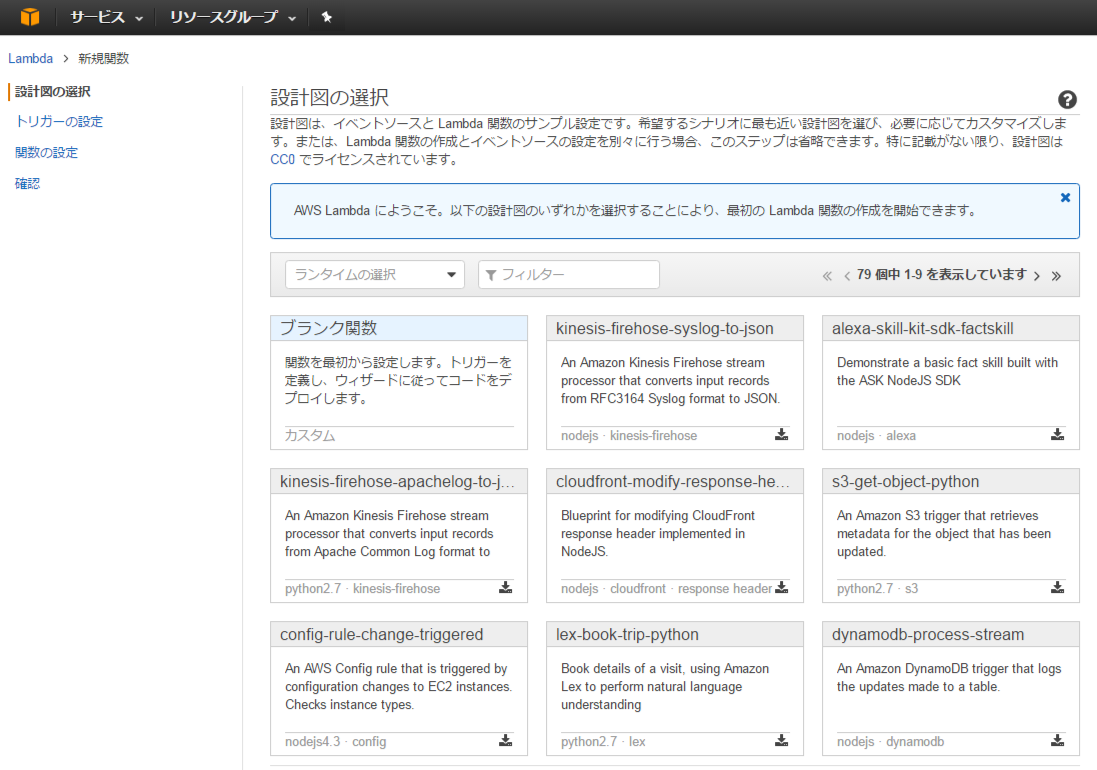1097x770 pixels.
Task: Click 'python2.7 · kinesis-firehose' tag text
Action: 362,589
